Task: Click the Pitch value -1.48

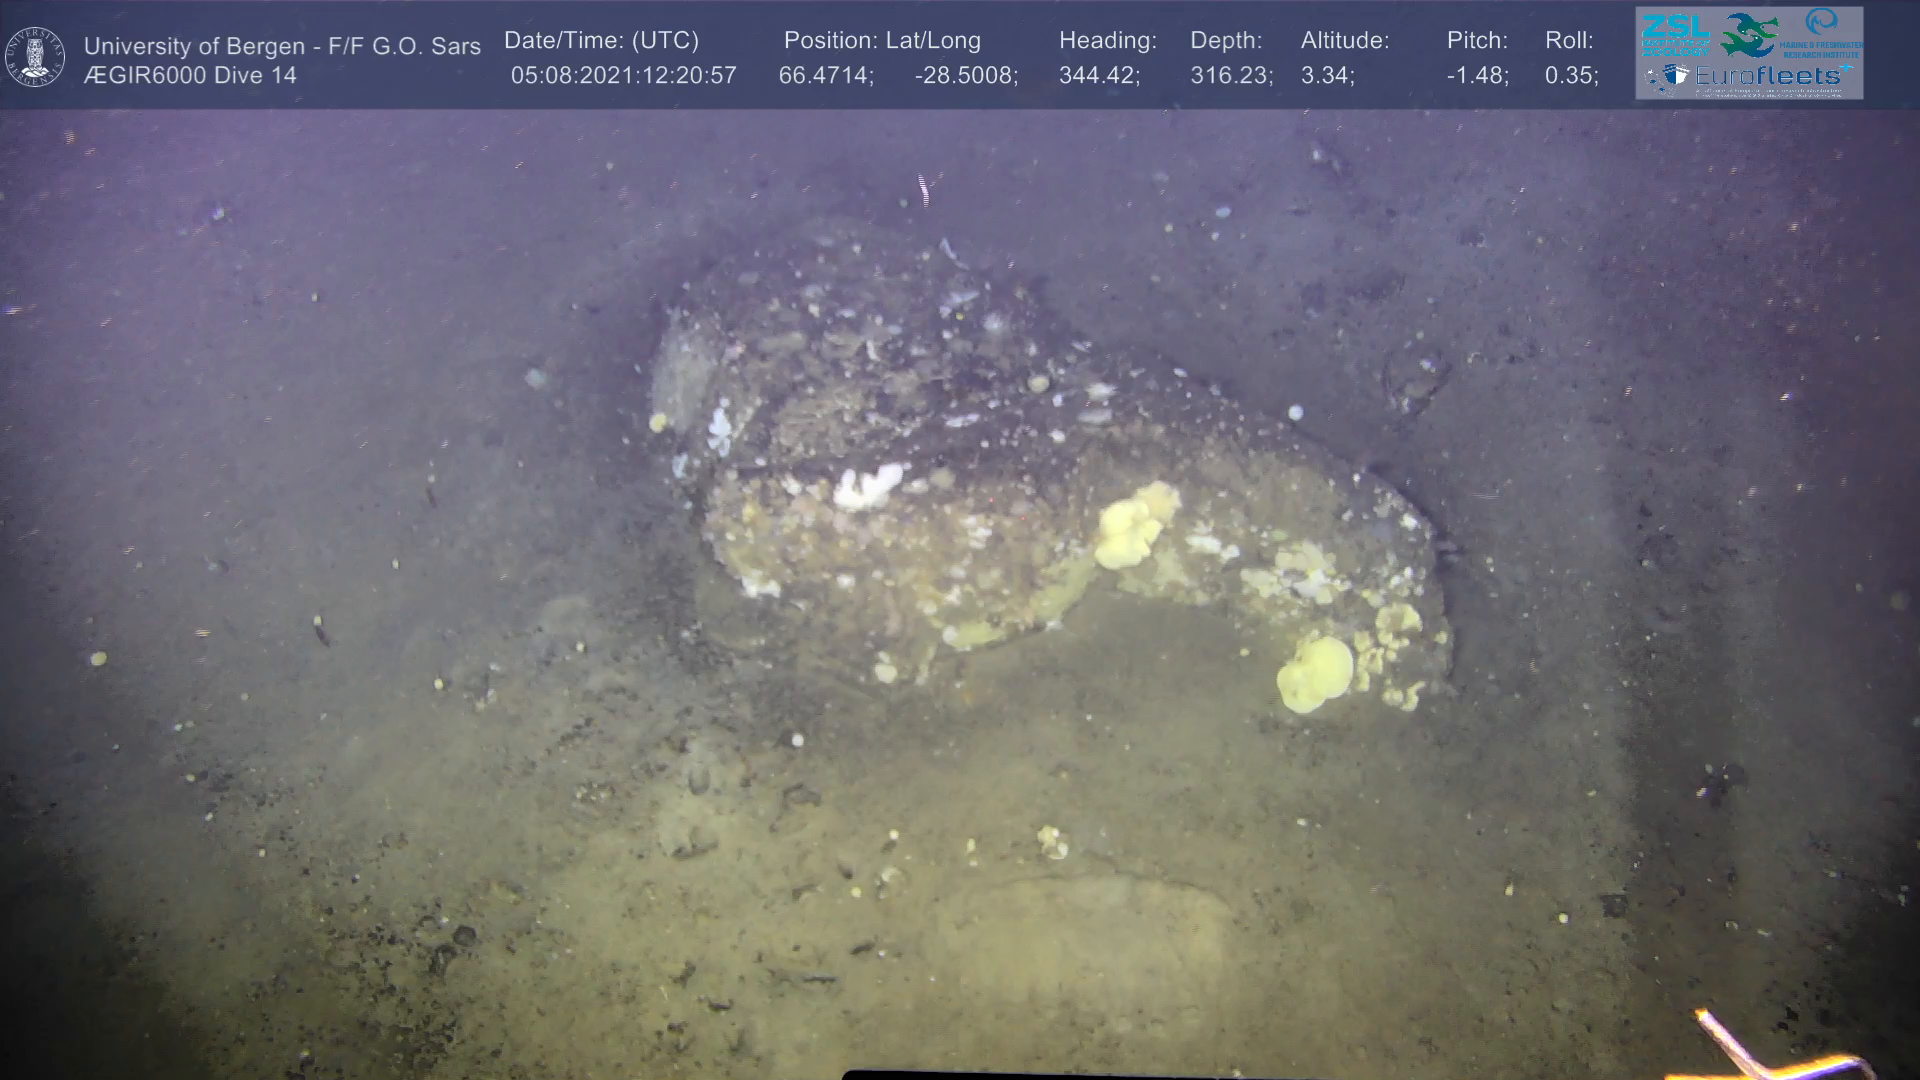Action: click(x=1477, y=76)
